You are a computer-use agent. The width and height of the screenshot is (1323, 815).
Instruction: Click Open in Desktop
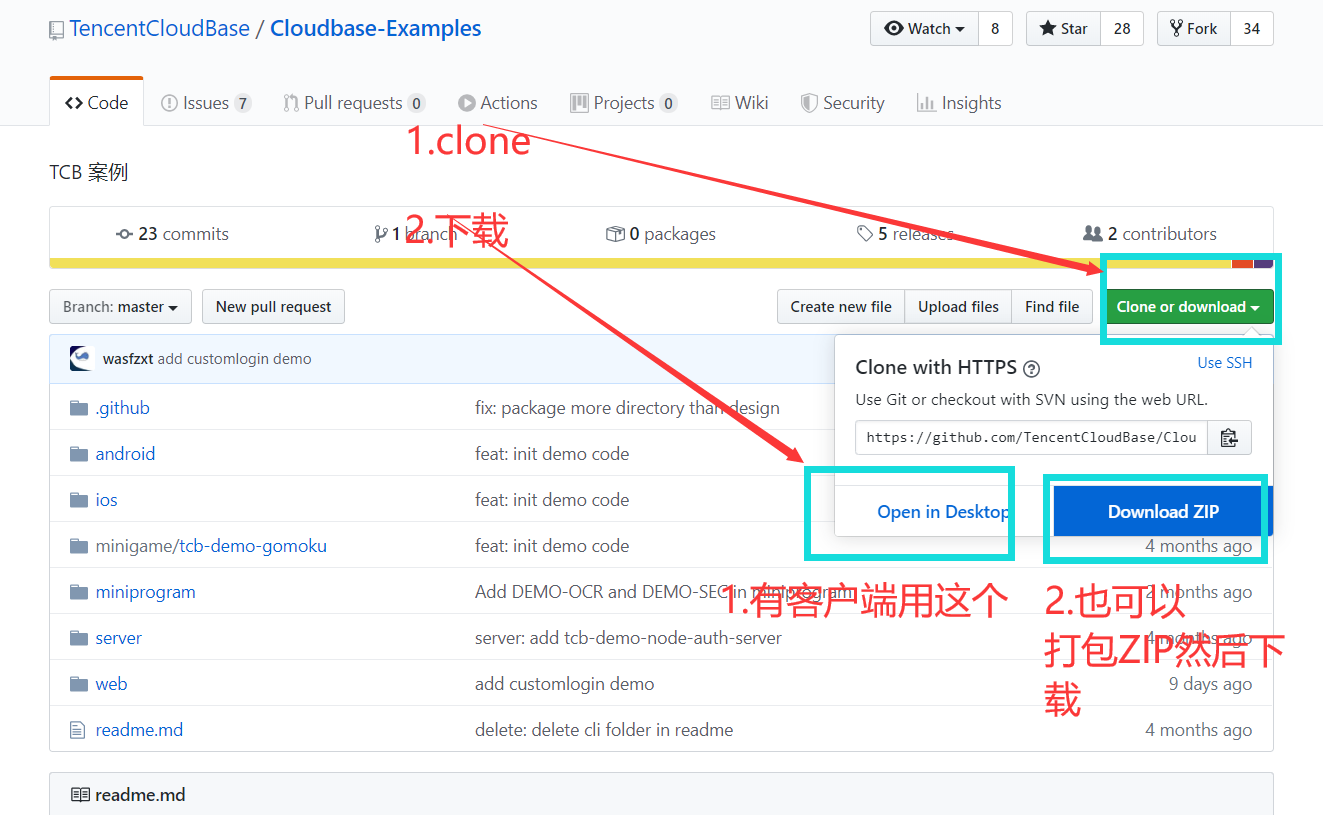pos(943,511)
